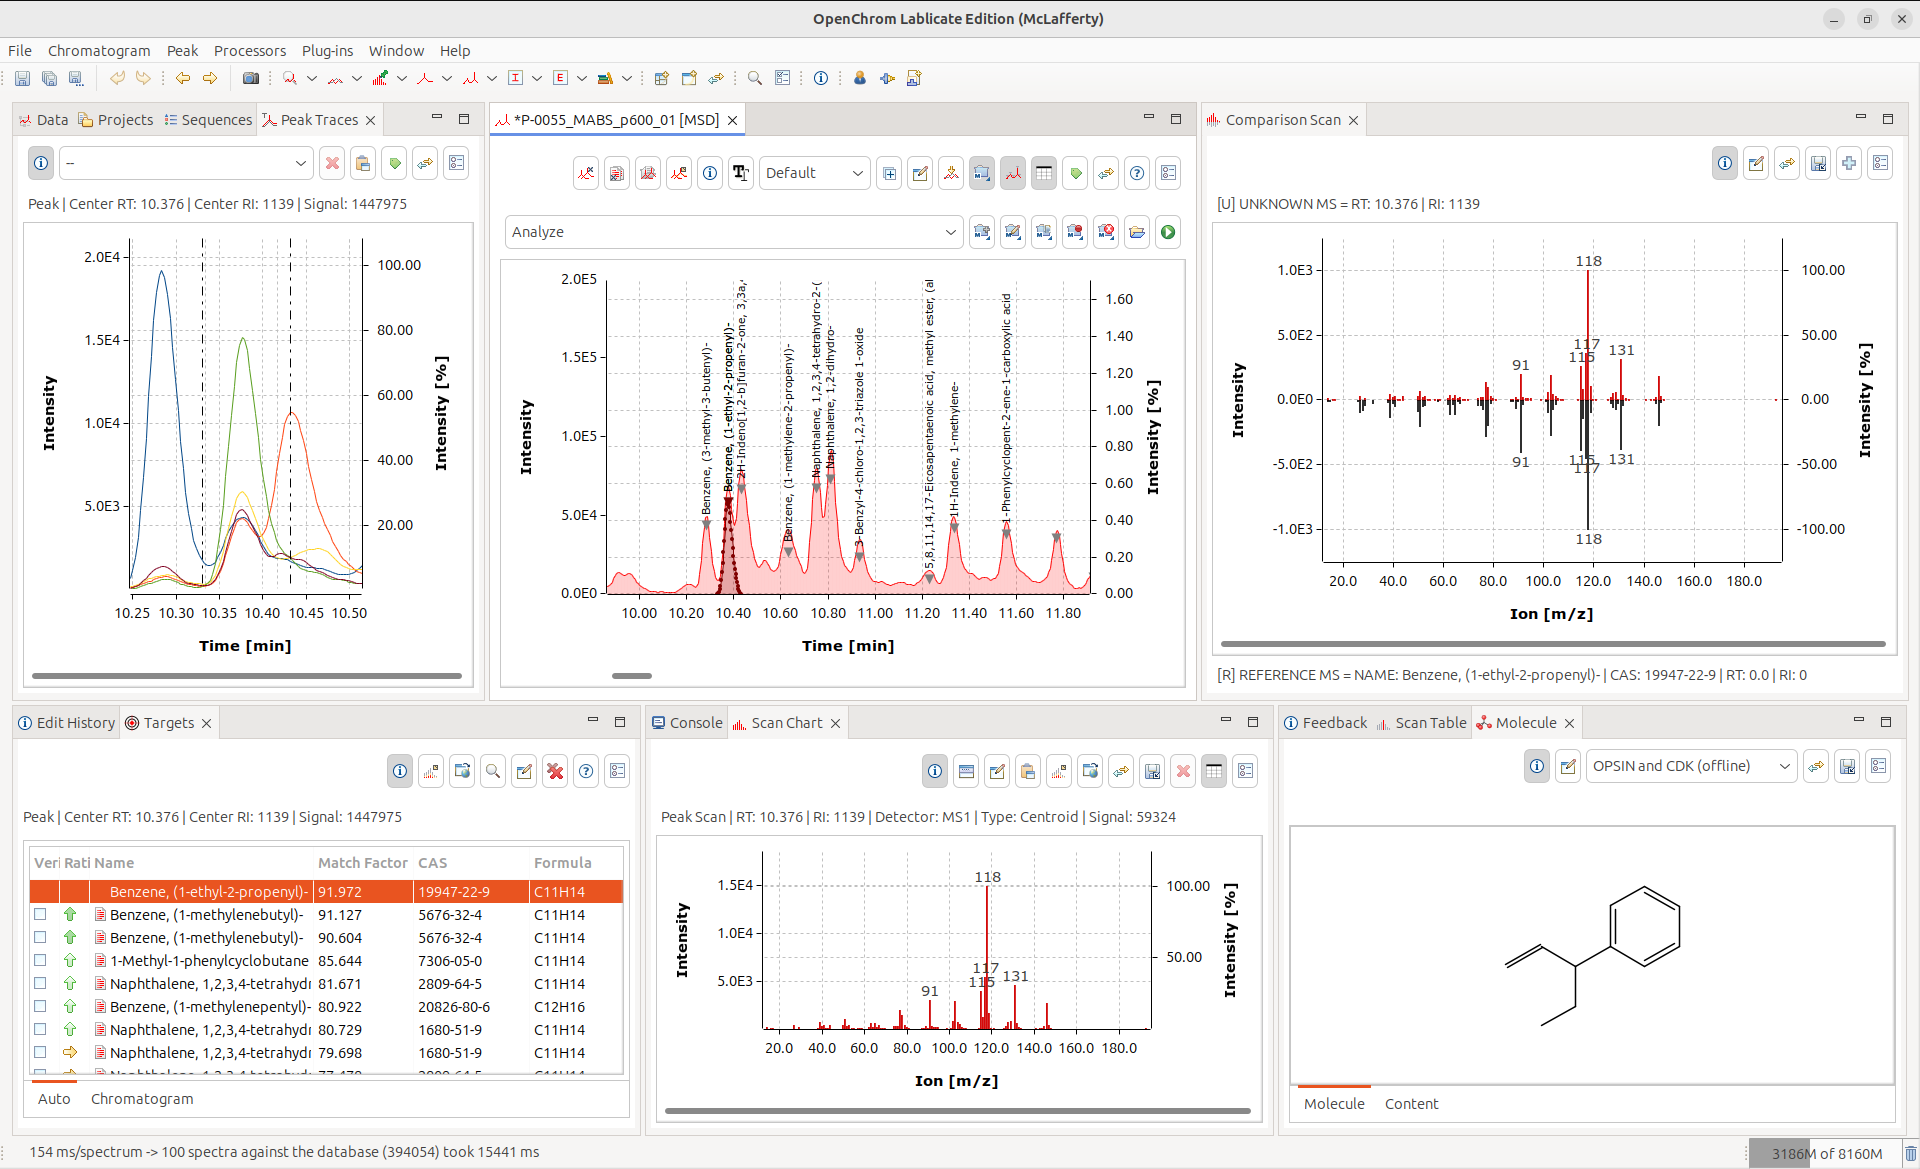Click the green play button beside Analyze
Viewport: 1920px width, 1169px height.
[x=1167, y=232]
